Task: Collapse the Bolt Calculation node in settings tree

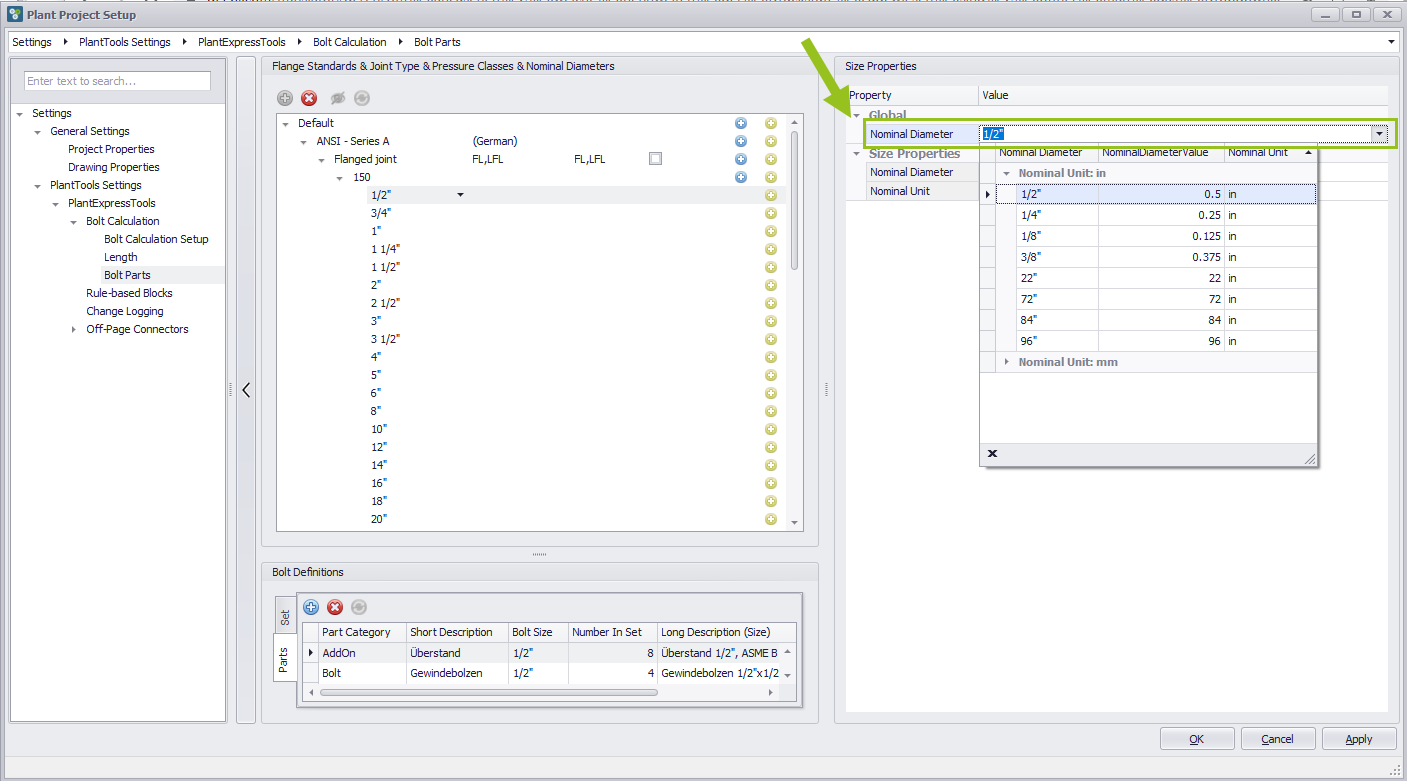Action: click(x=74, y=222)
